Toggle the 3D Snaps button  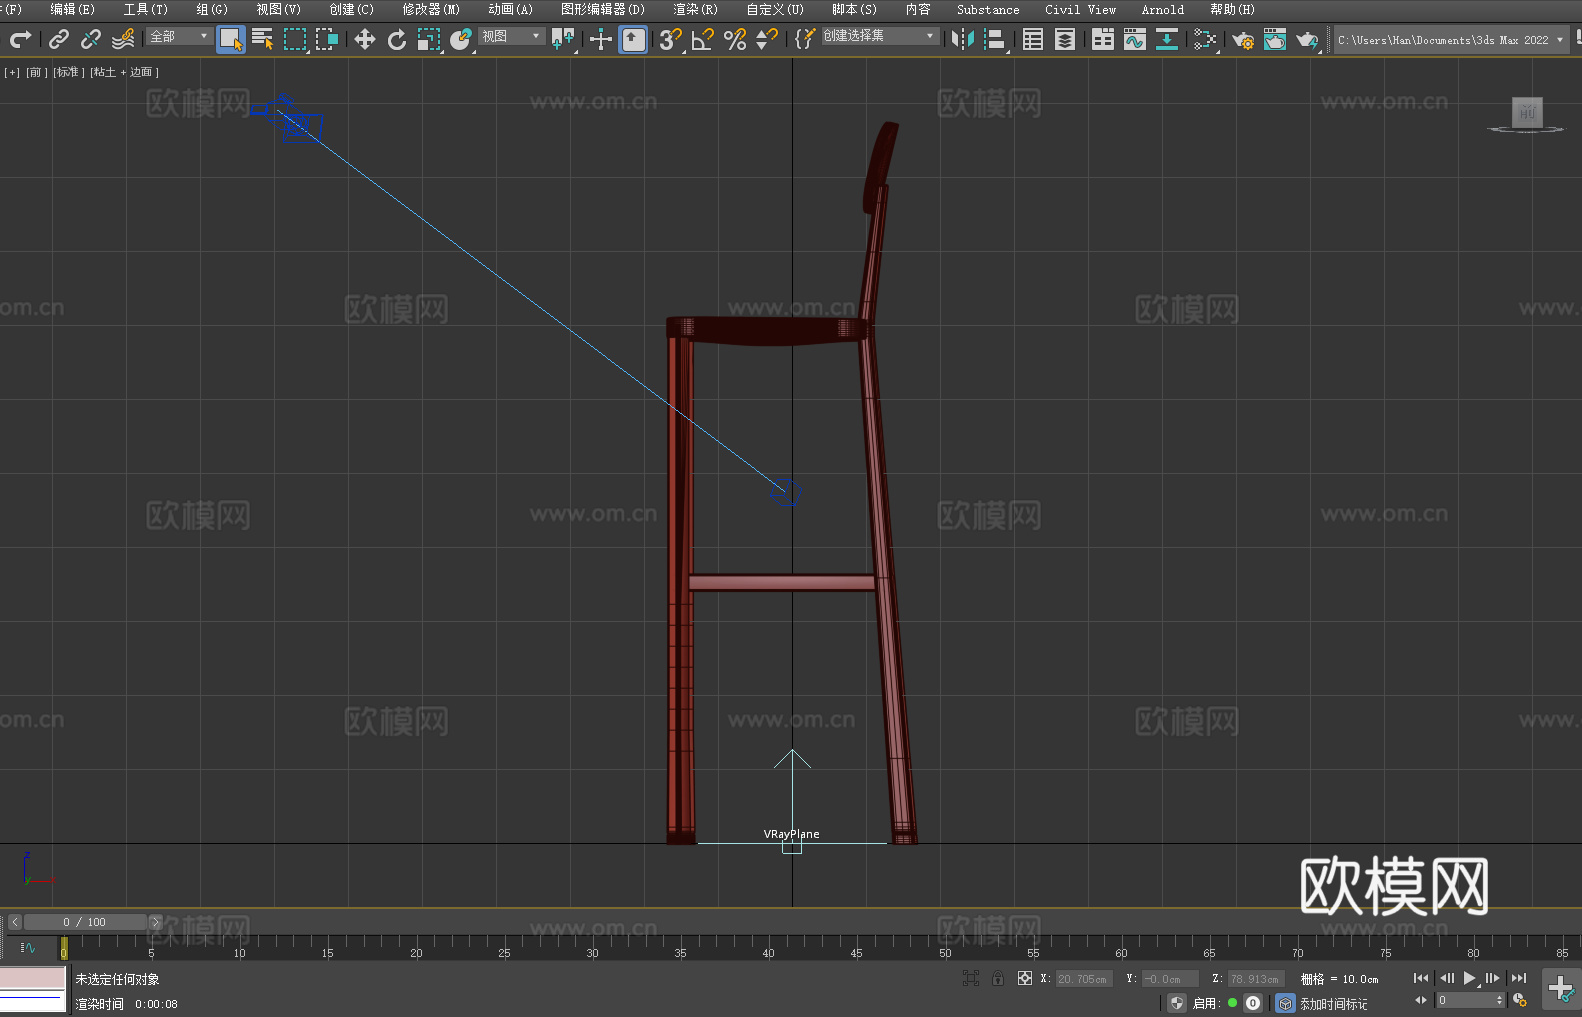tap(671, 39)
